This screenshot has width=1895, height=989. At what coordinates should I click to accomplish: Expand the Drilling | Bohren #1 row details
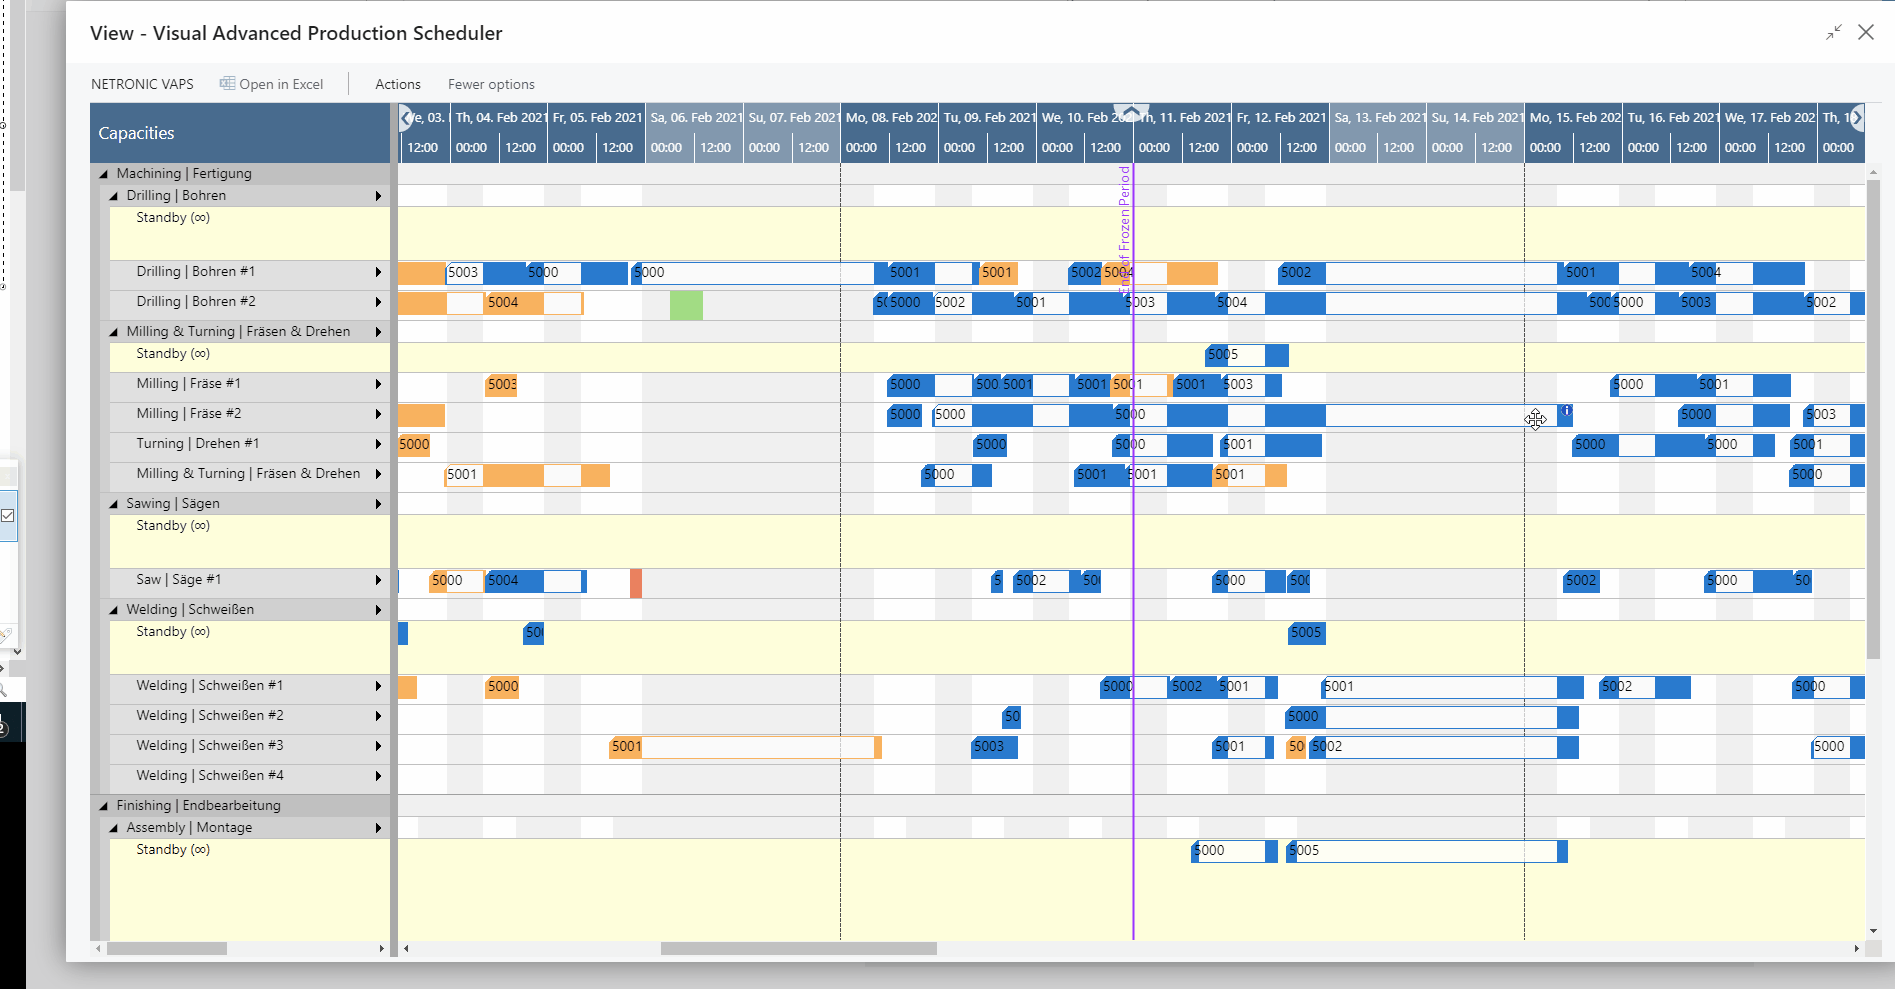pyautogui.click(x=378, y=271)
